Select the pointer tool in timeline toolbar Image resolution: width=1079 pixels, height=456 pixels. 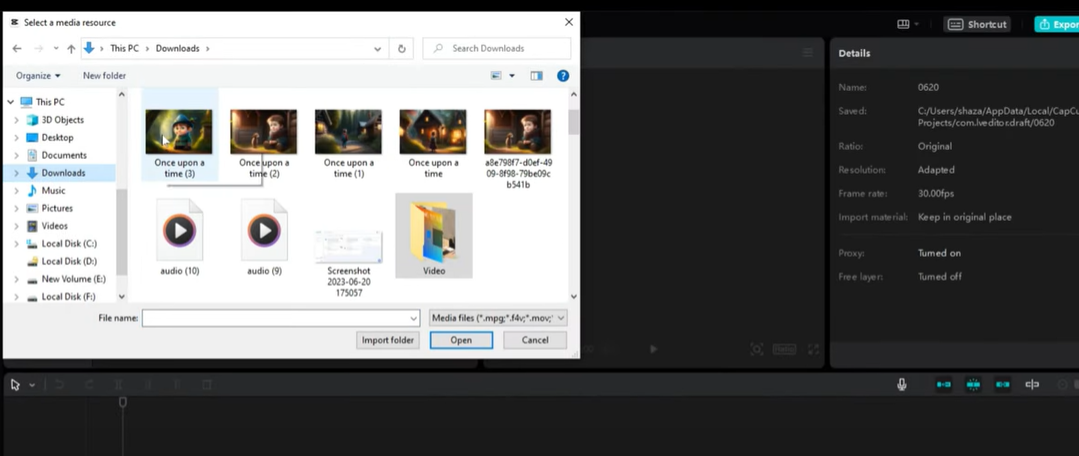coord(15,385)
